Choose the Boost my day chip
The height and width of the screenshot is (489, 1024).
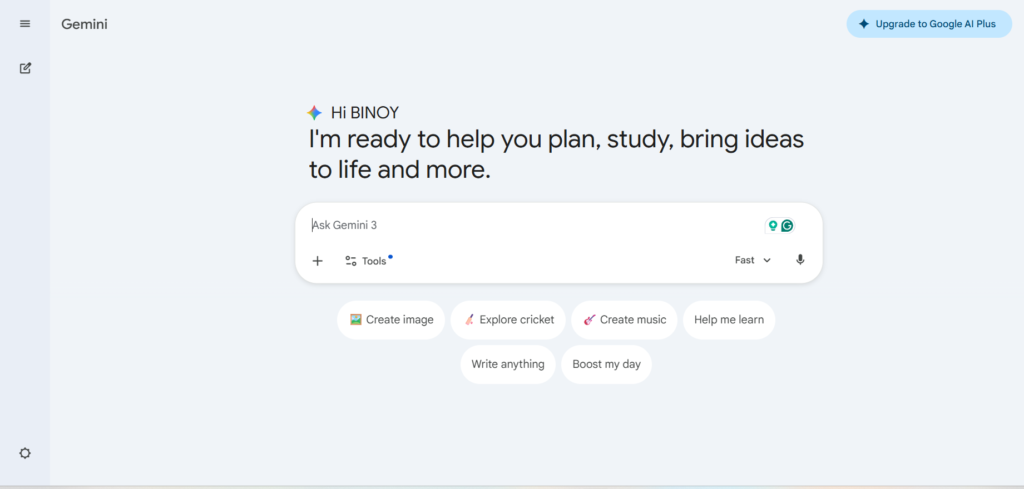pos(606,364)
